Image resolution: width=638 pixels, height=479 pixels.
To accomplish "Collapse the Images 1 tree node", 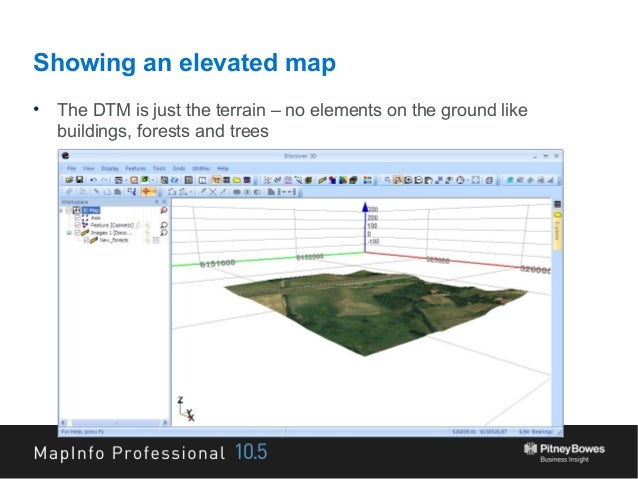I will click(x=69, y=233).
